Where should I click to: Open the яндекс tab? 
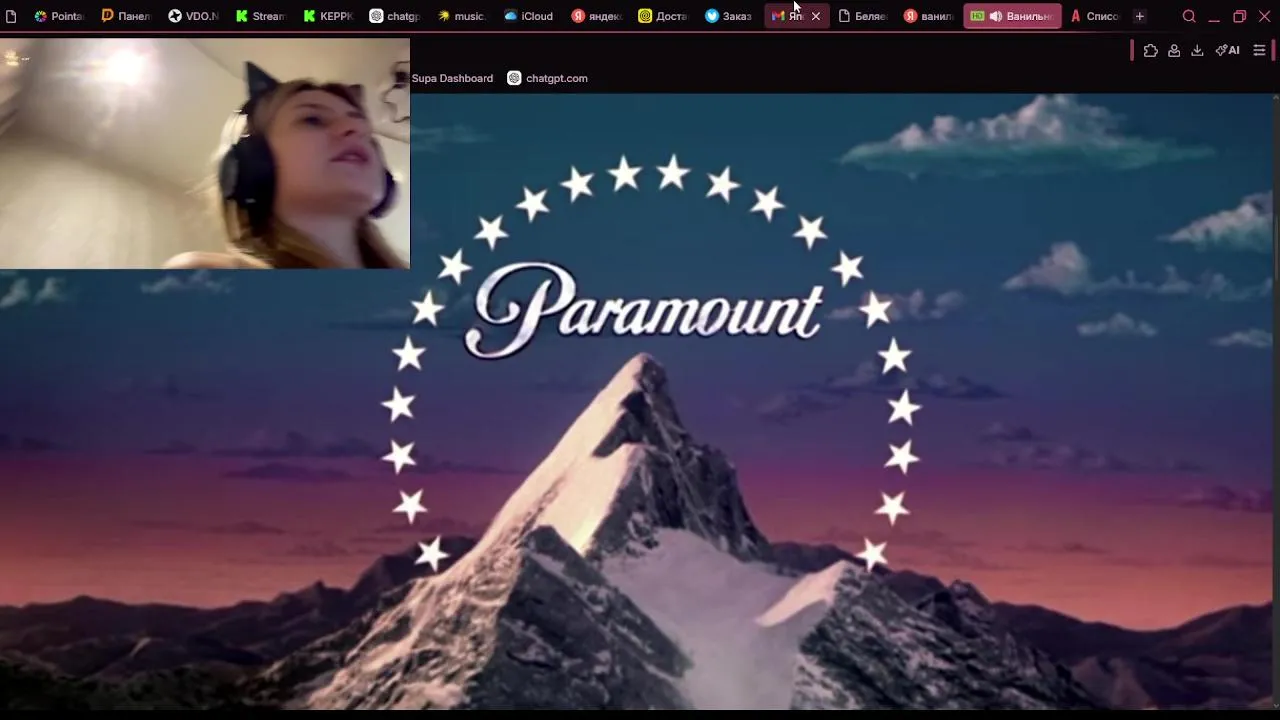pyautogui.click(x=597, y=16)
